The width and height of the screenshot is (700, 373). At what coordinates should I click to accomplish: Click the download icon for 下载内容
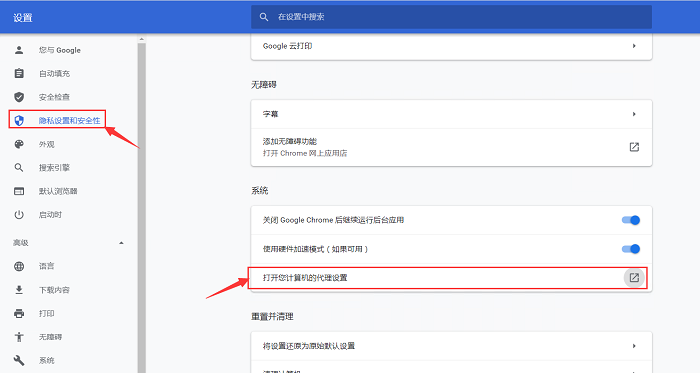(x=19, y=290)
